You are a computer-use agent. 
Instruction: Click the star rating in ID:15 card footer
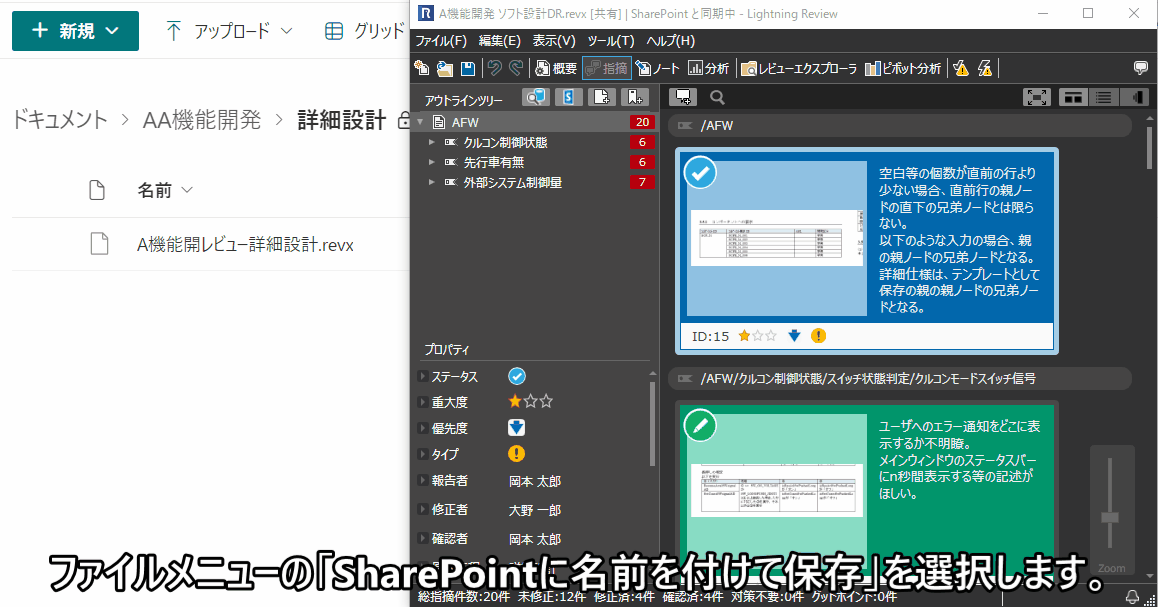tap(758, 336)
